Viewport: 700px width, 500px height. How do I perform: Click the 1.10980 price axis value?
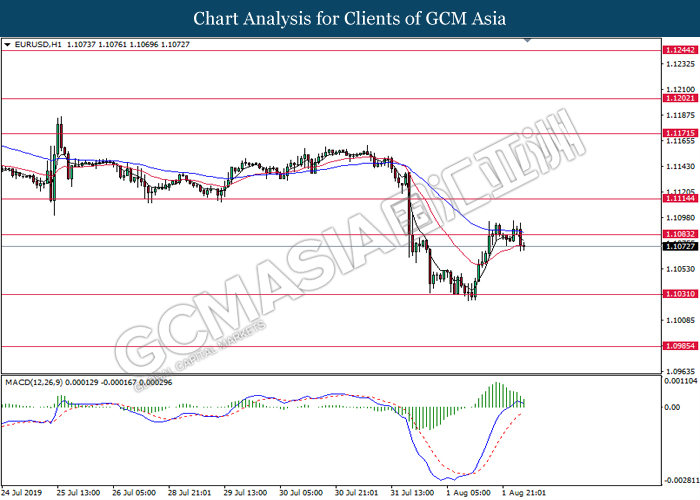coord(680,218)
